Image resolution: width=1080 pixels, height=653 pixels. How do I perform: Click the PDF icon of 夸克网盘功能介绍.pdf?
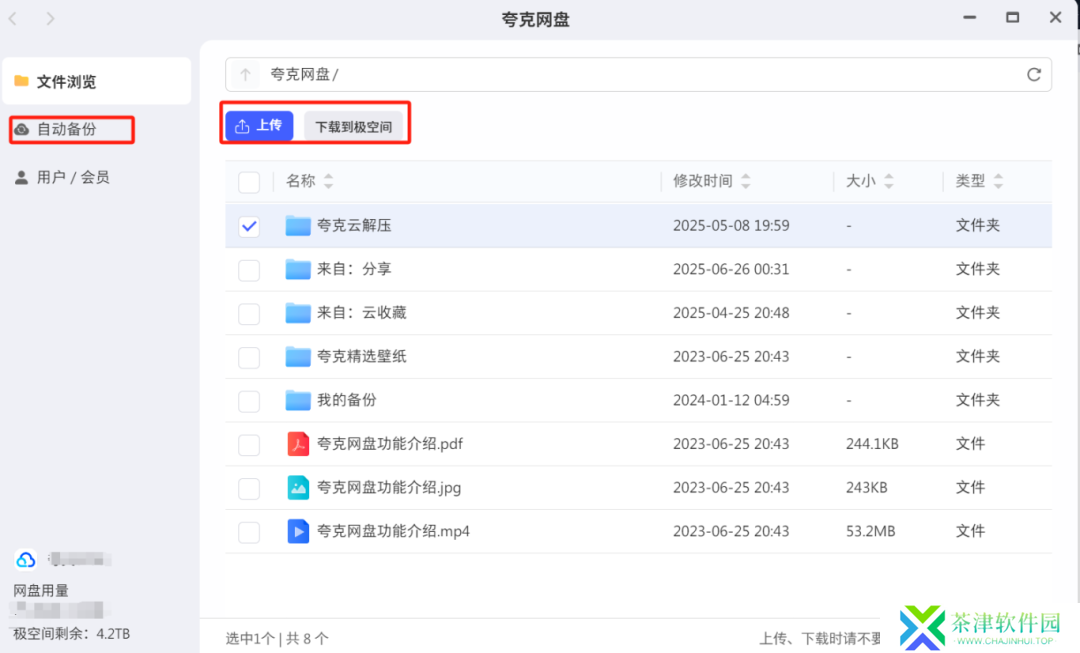point(298,444)
